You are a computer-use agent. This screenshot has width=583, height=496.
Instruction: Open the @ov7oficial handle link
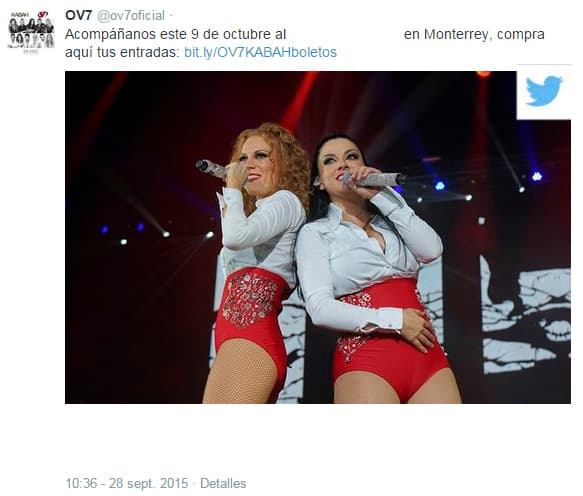tap(131, 16)
